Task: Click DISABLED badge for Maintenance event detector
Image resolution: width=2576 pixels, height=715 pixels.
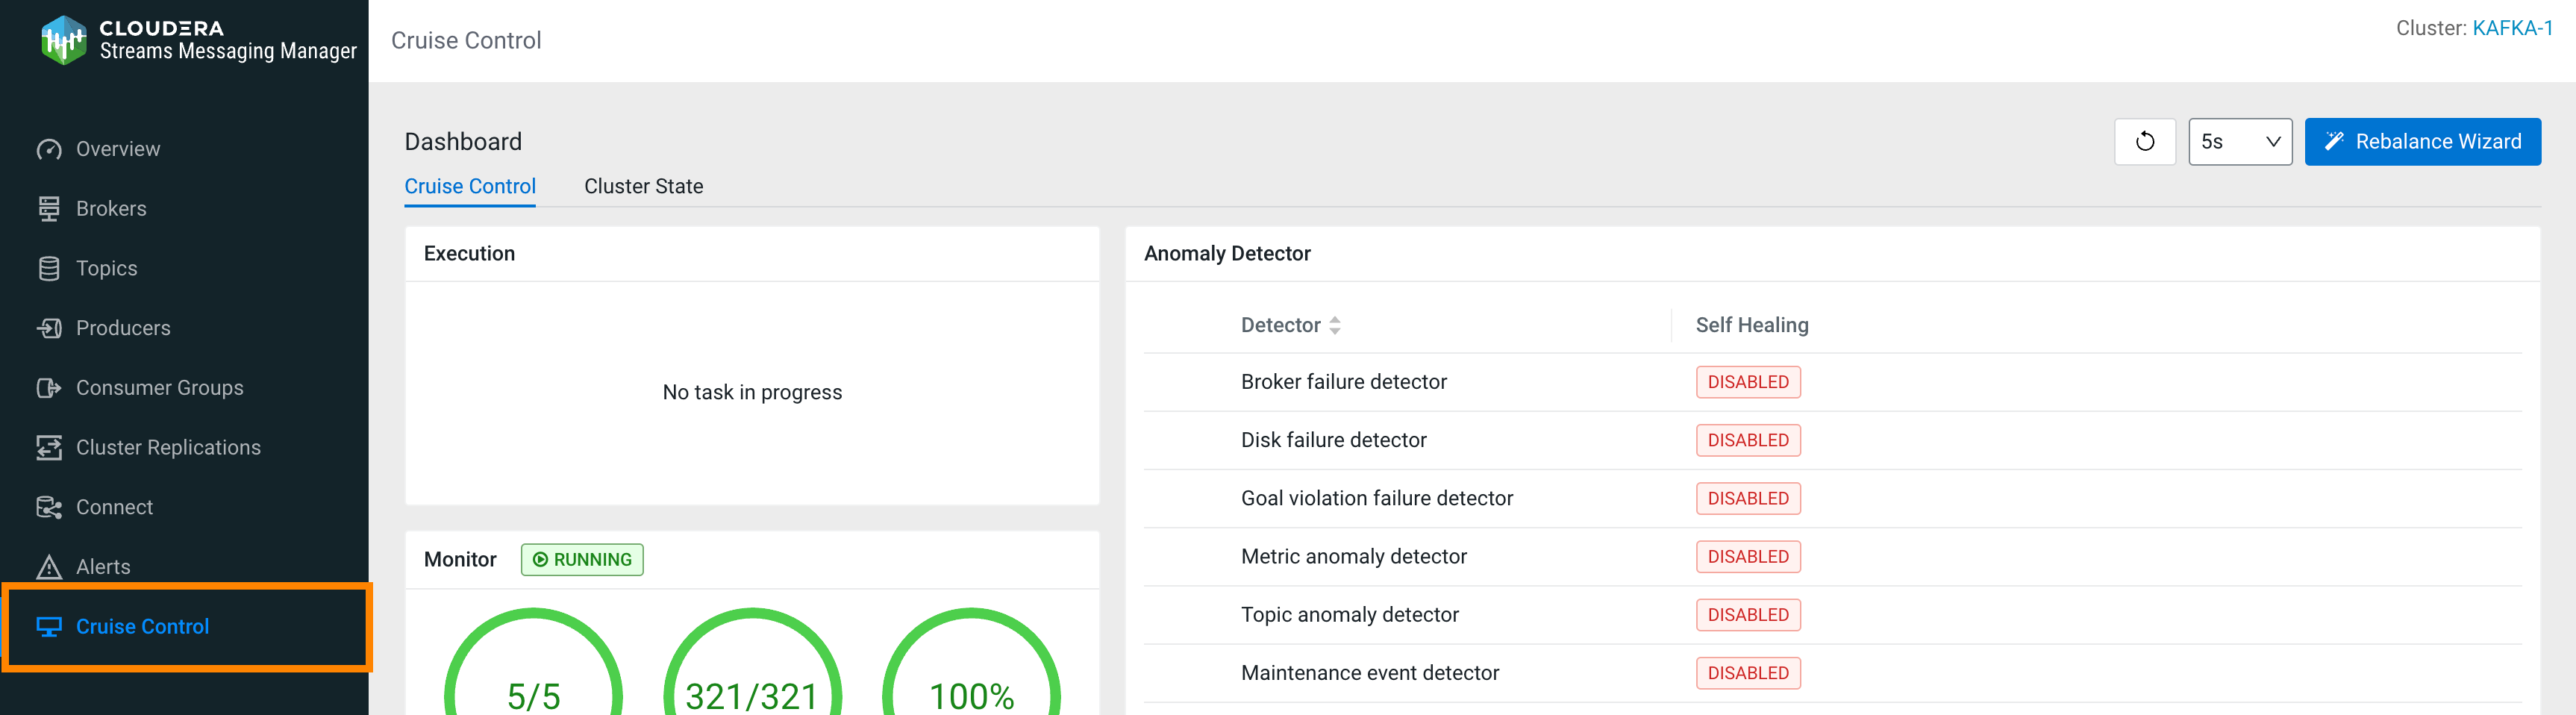Action: pos(1747,673)
